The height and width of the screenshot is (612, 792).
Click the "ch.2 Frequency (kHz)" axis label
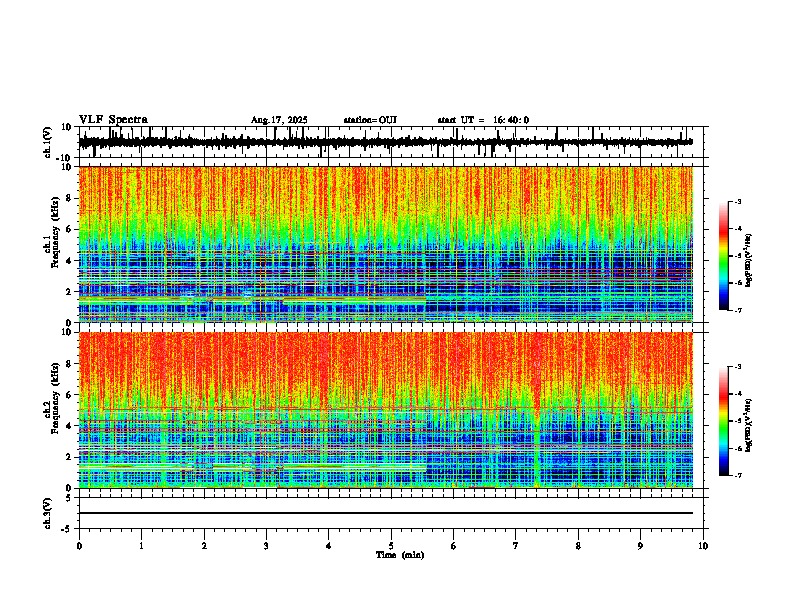click(51, 398)
